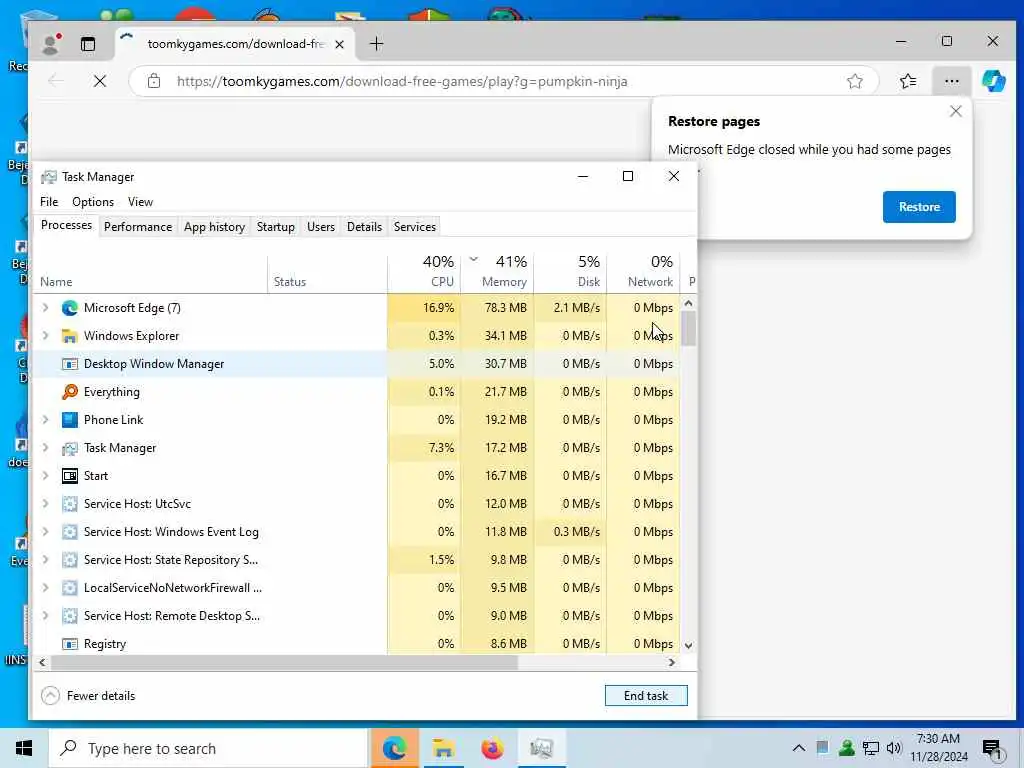Open File Explorer from the taskbar

(443, 748)
